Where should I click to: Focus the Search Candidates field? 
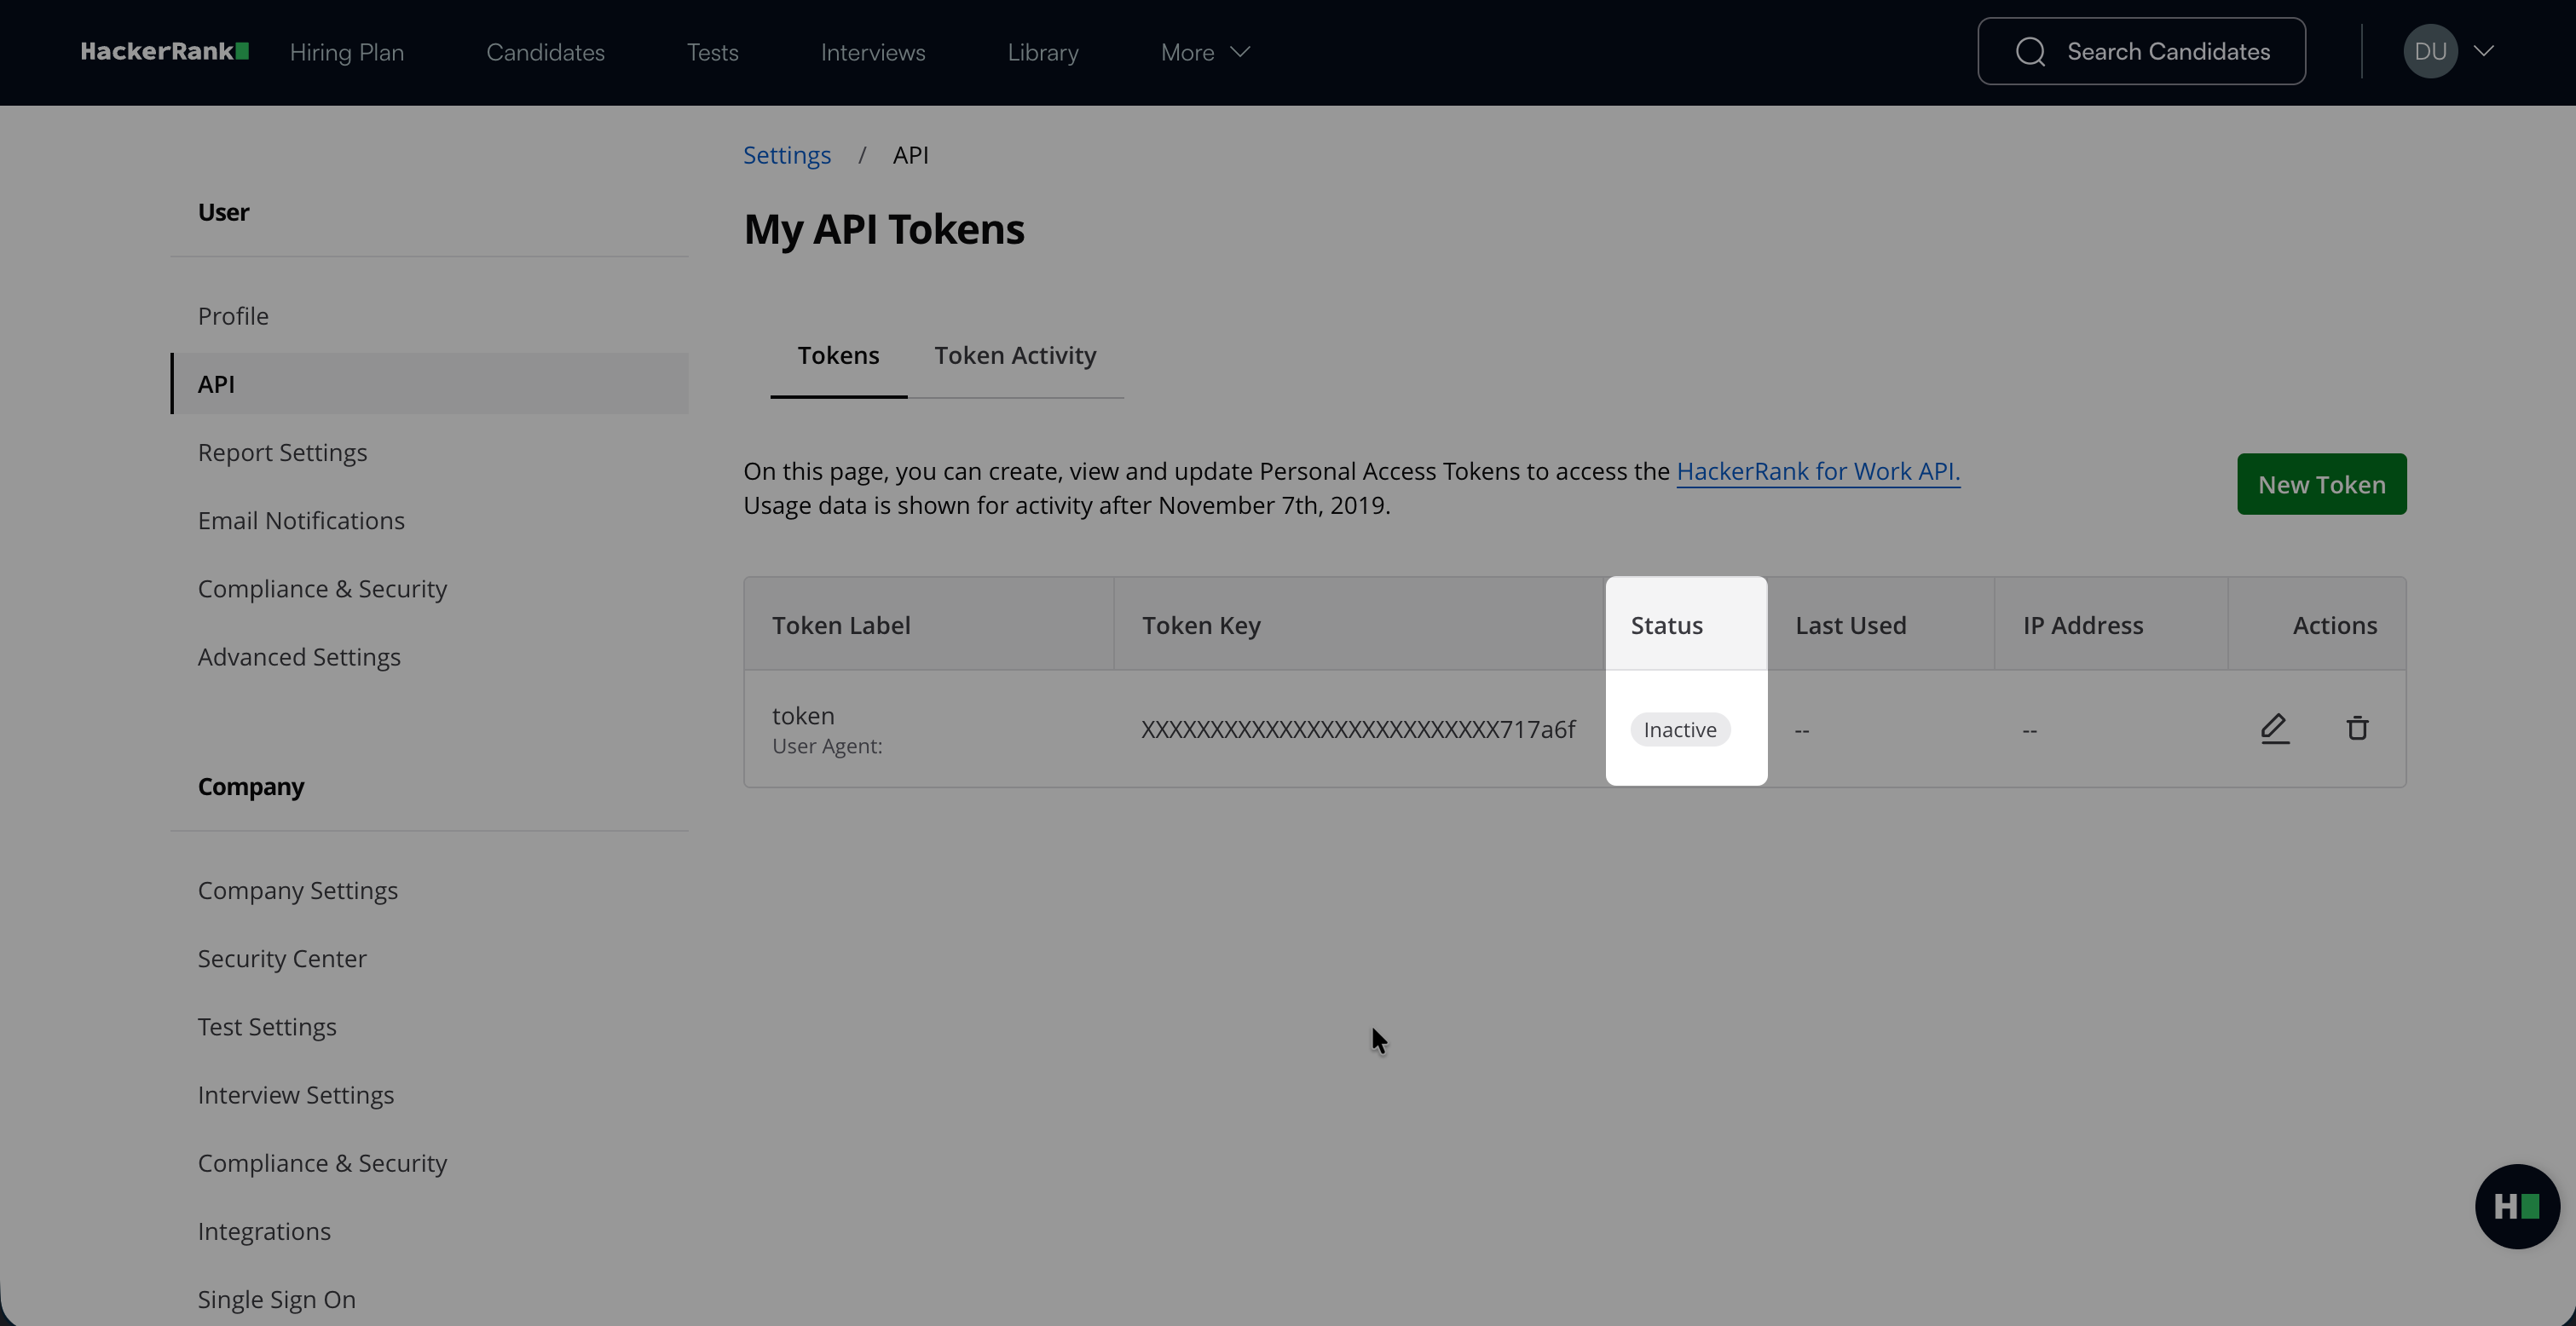point(2142,52)
